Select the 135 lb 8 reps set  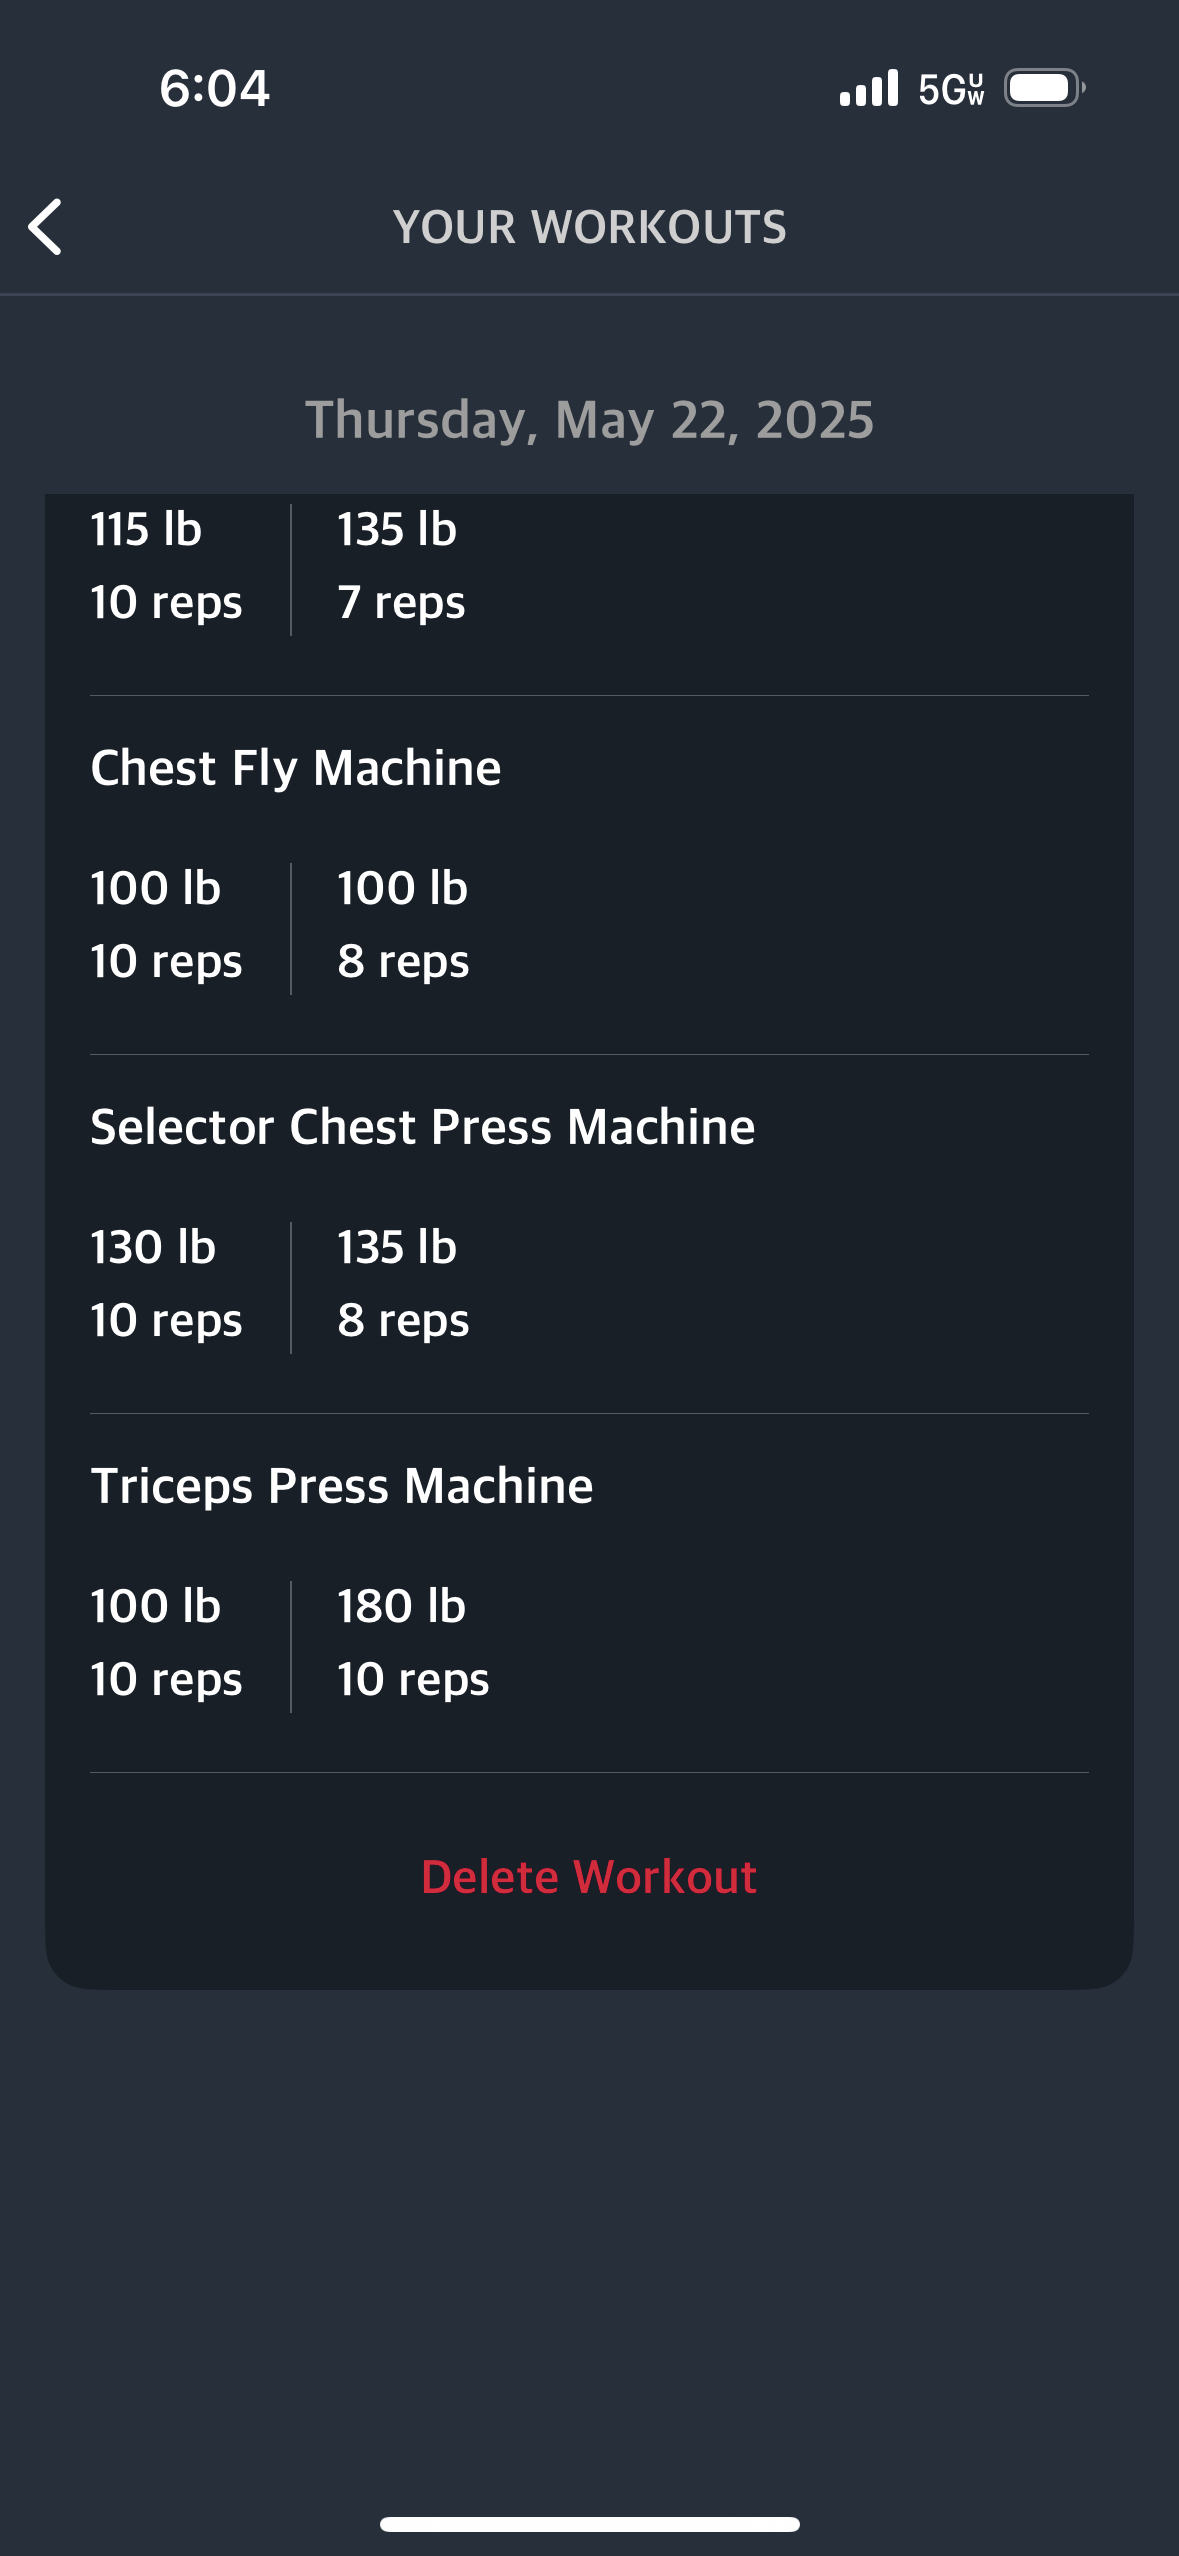coord(403,1284)
